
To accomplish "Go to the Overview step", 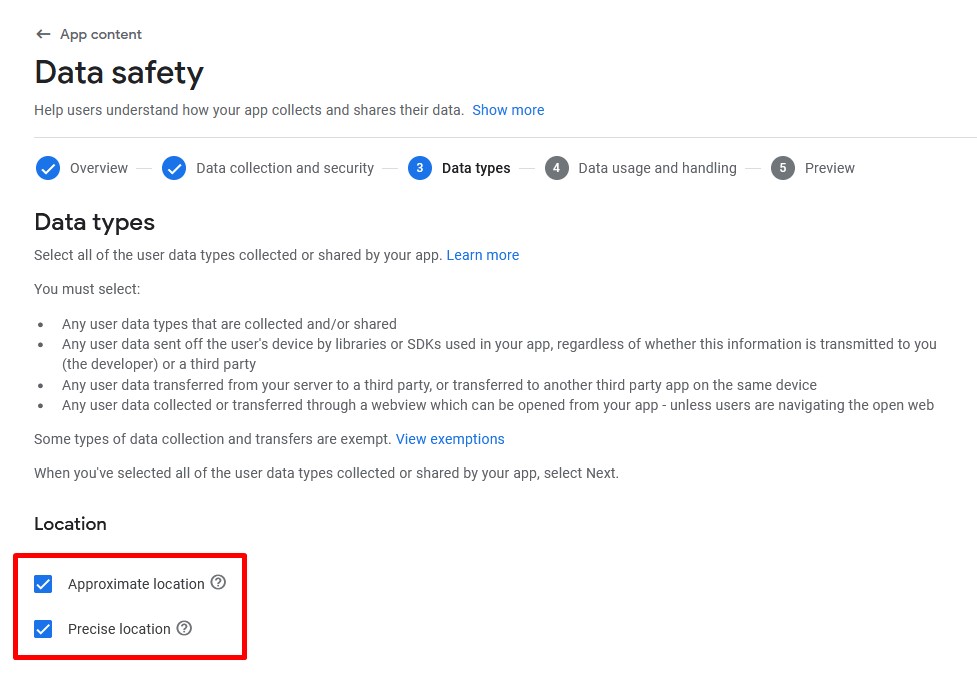I will (99, 168).
